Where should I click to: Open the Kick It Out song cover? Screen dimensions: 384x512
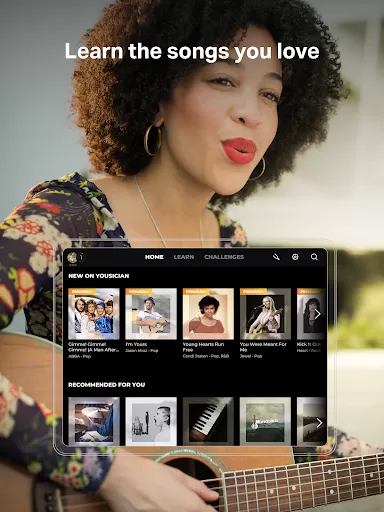[311, 314]
